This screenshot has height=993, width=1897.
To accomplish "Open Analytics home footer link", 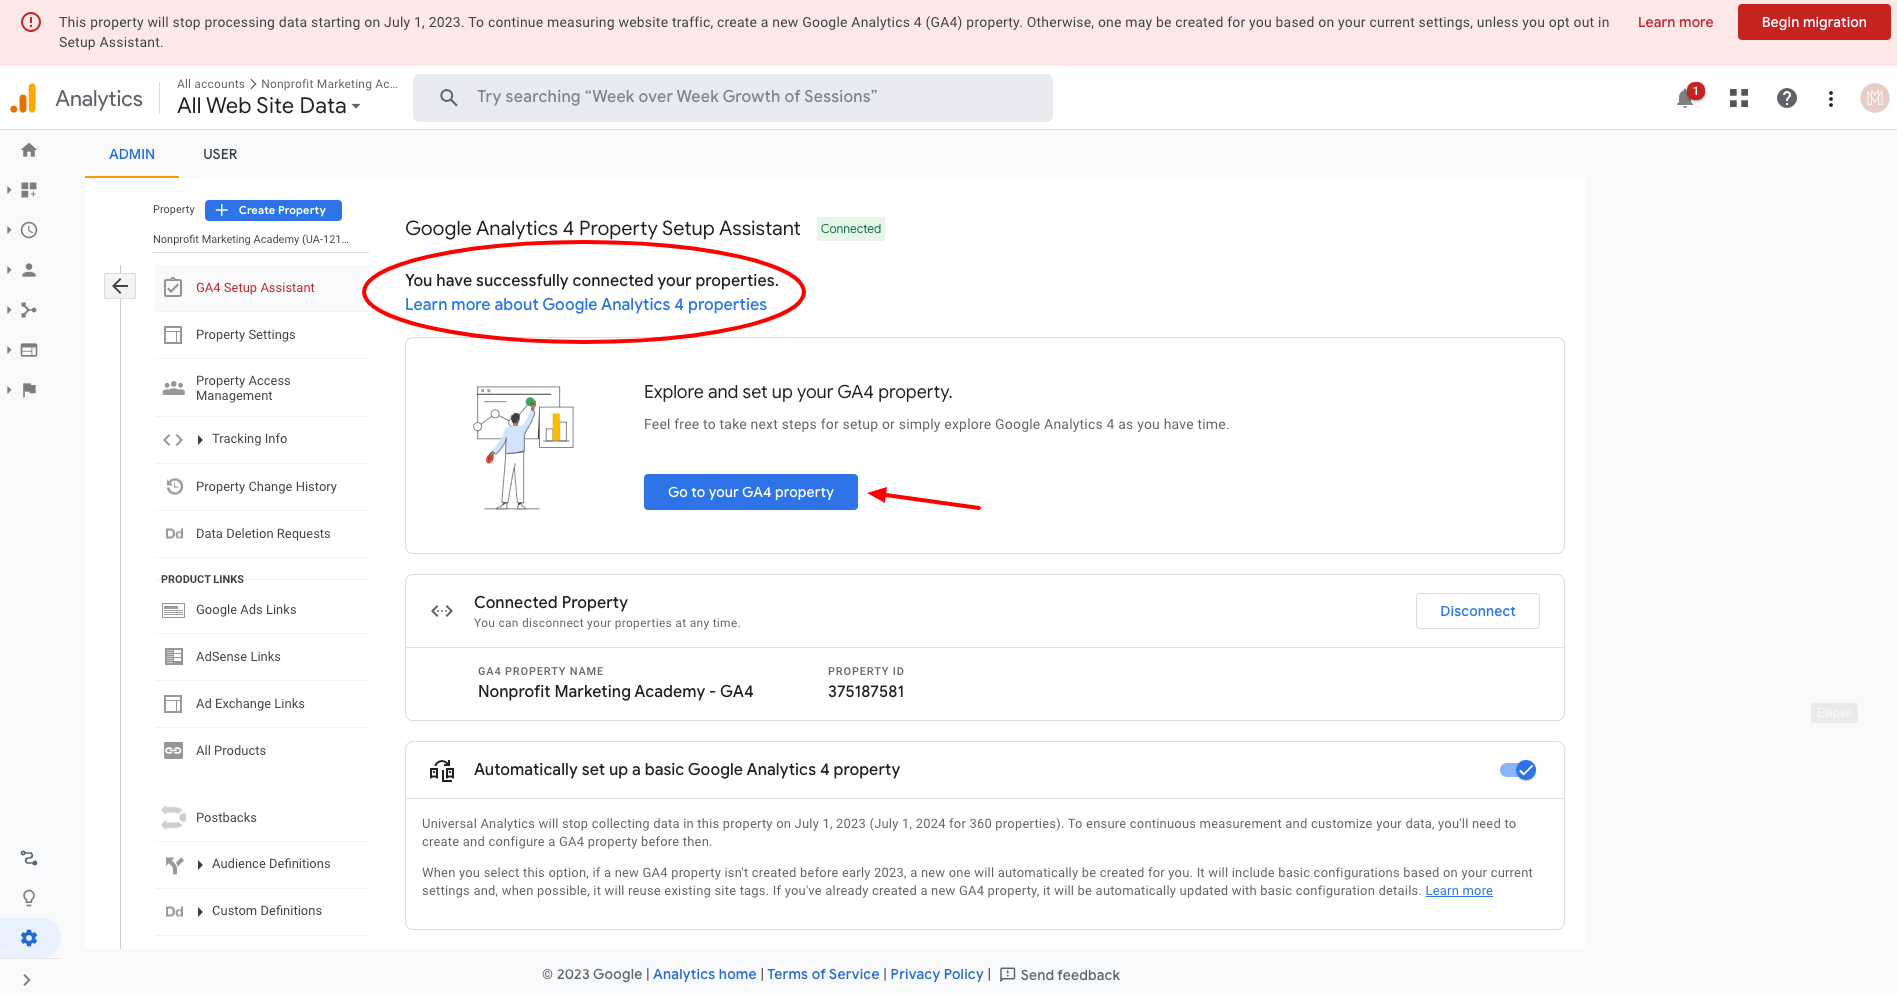I will point(705,975).
